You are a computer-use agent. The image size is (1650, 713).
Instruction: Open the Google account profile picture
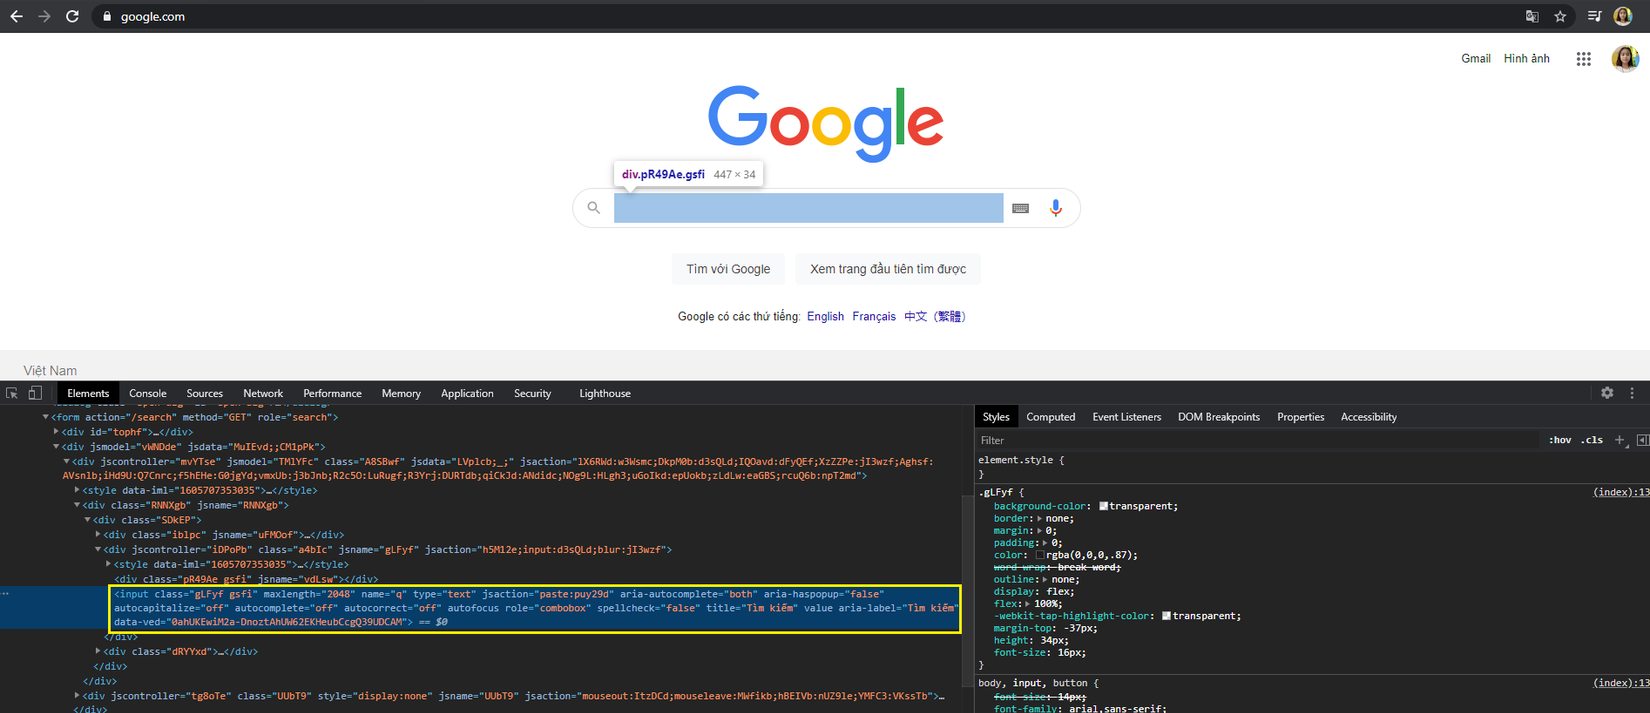coord(1625,59)
